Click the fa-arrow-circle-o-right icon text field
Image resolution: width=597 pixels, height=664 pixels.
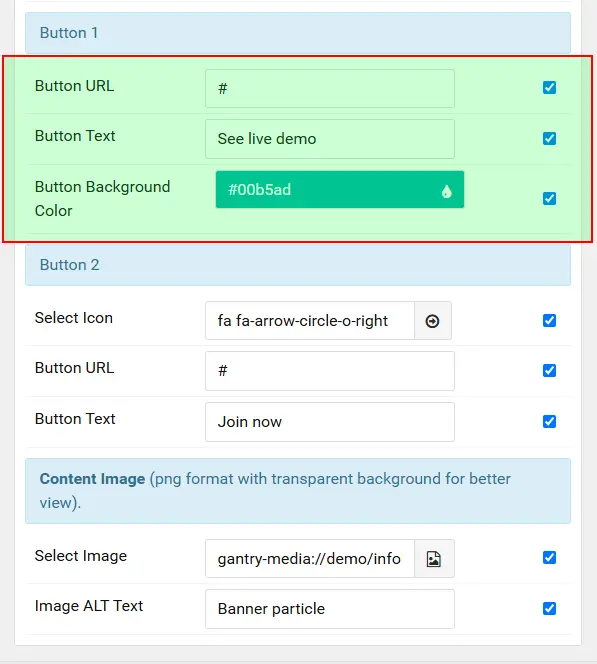click(x=310, y=321)
